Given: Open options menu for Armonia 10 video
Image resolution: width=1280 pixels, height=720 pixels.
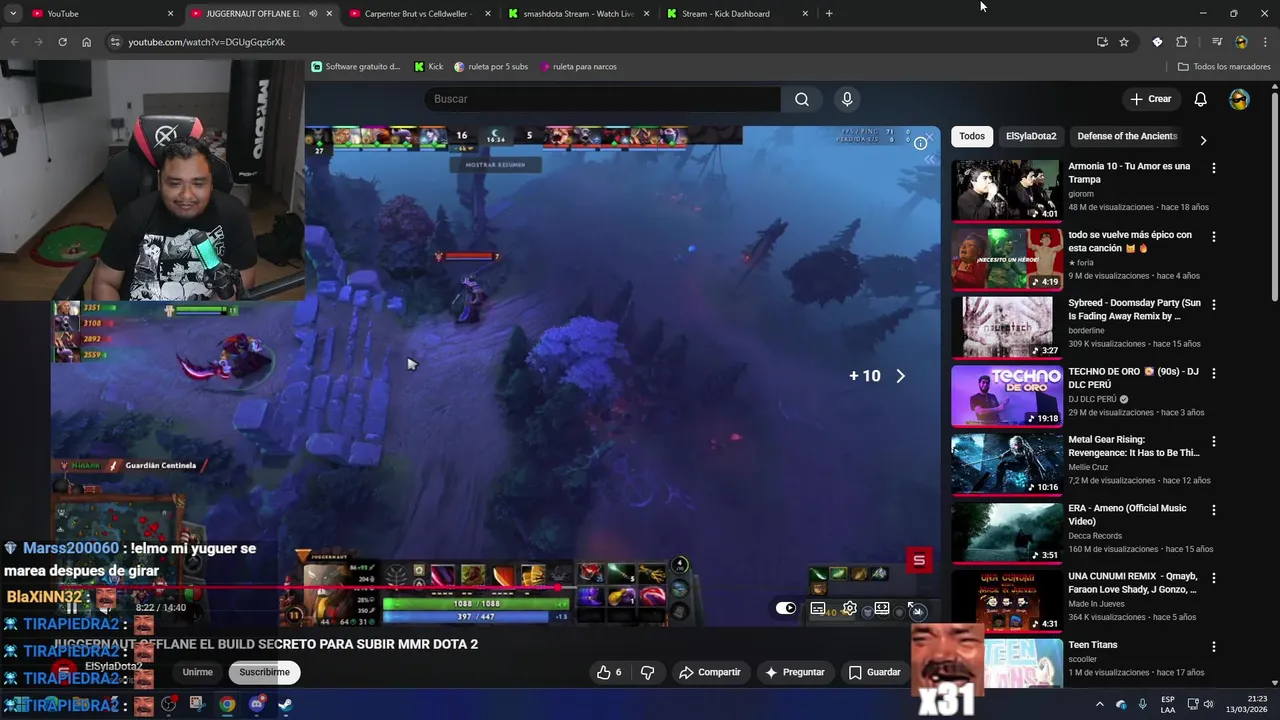Looking at the screenshot, I should (x=1214, y=168).
